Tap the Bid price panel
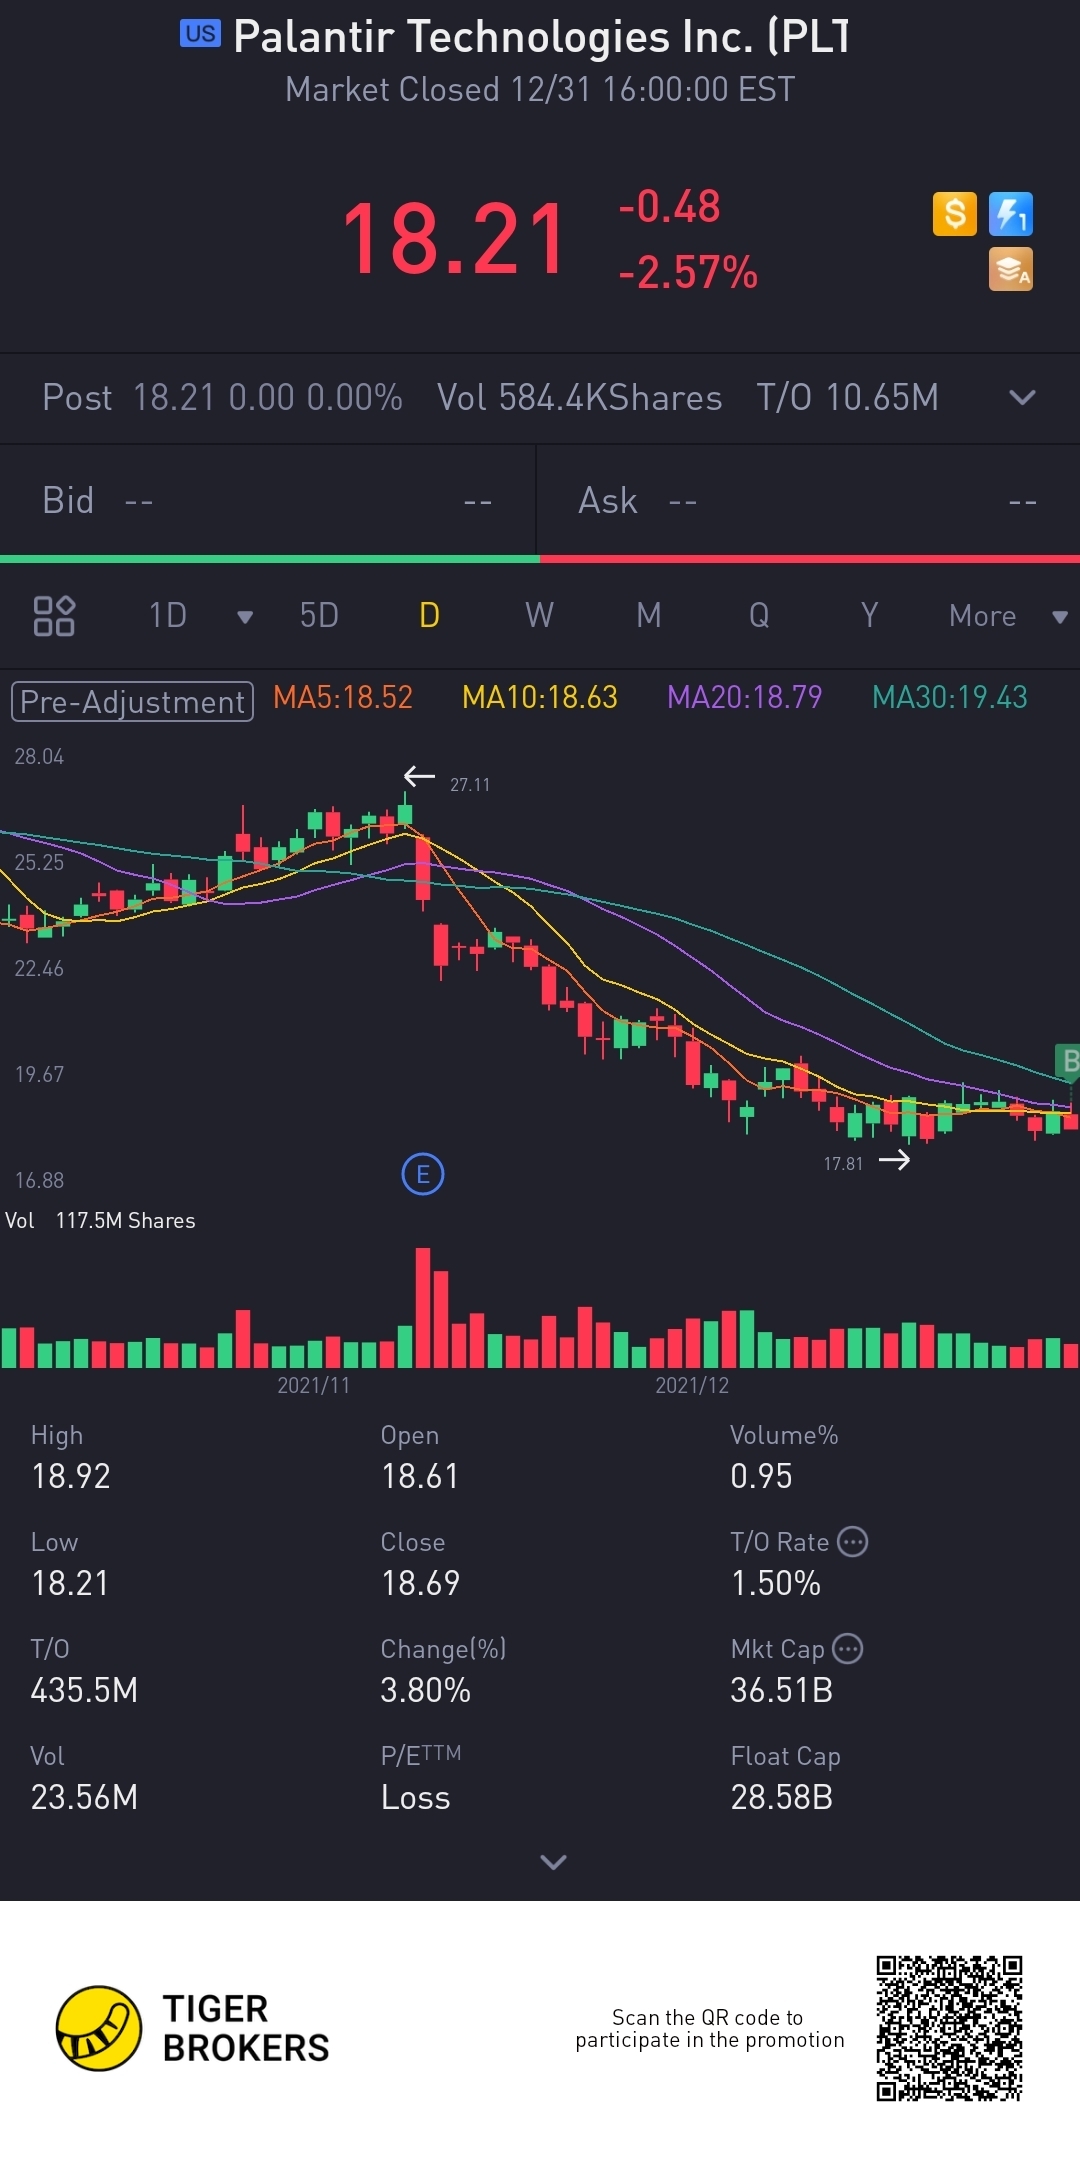Viewport: 1080px width, 2157px height. coord(267,500)
